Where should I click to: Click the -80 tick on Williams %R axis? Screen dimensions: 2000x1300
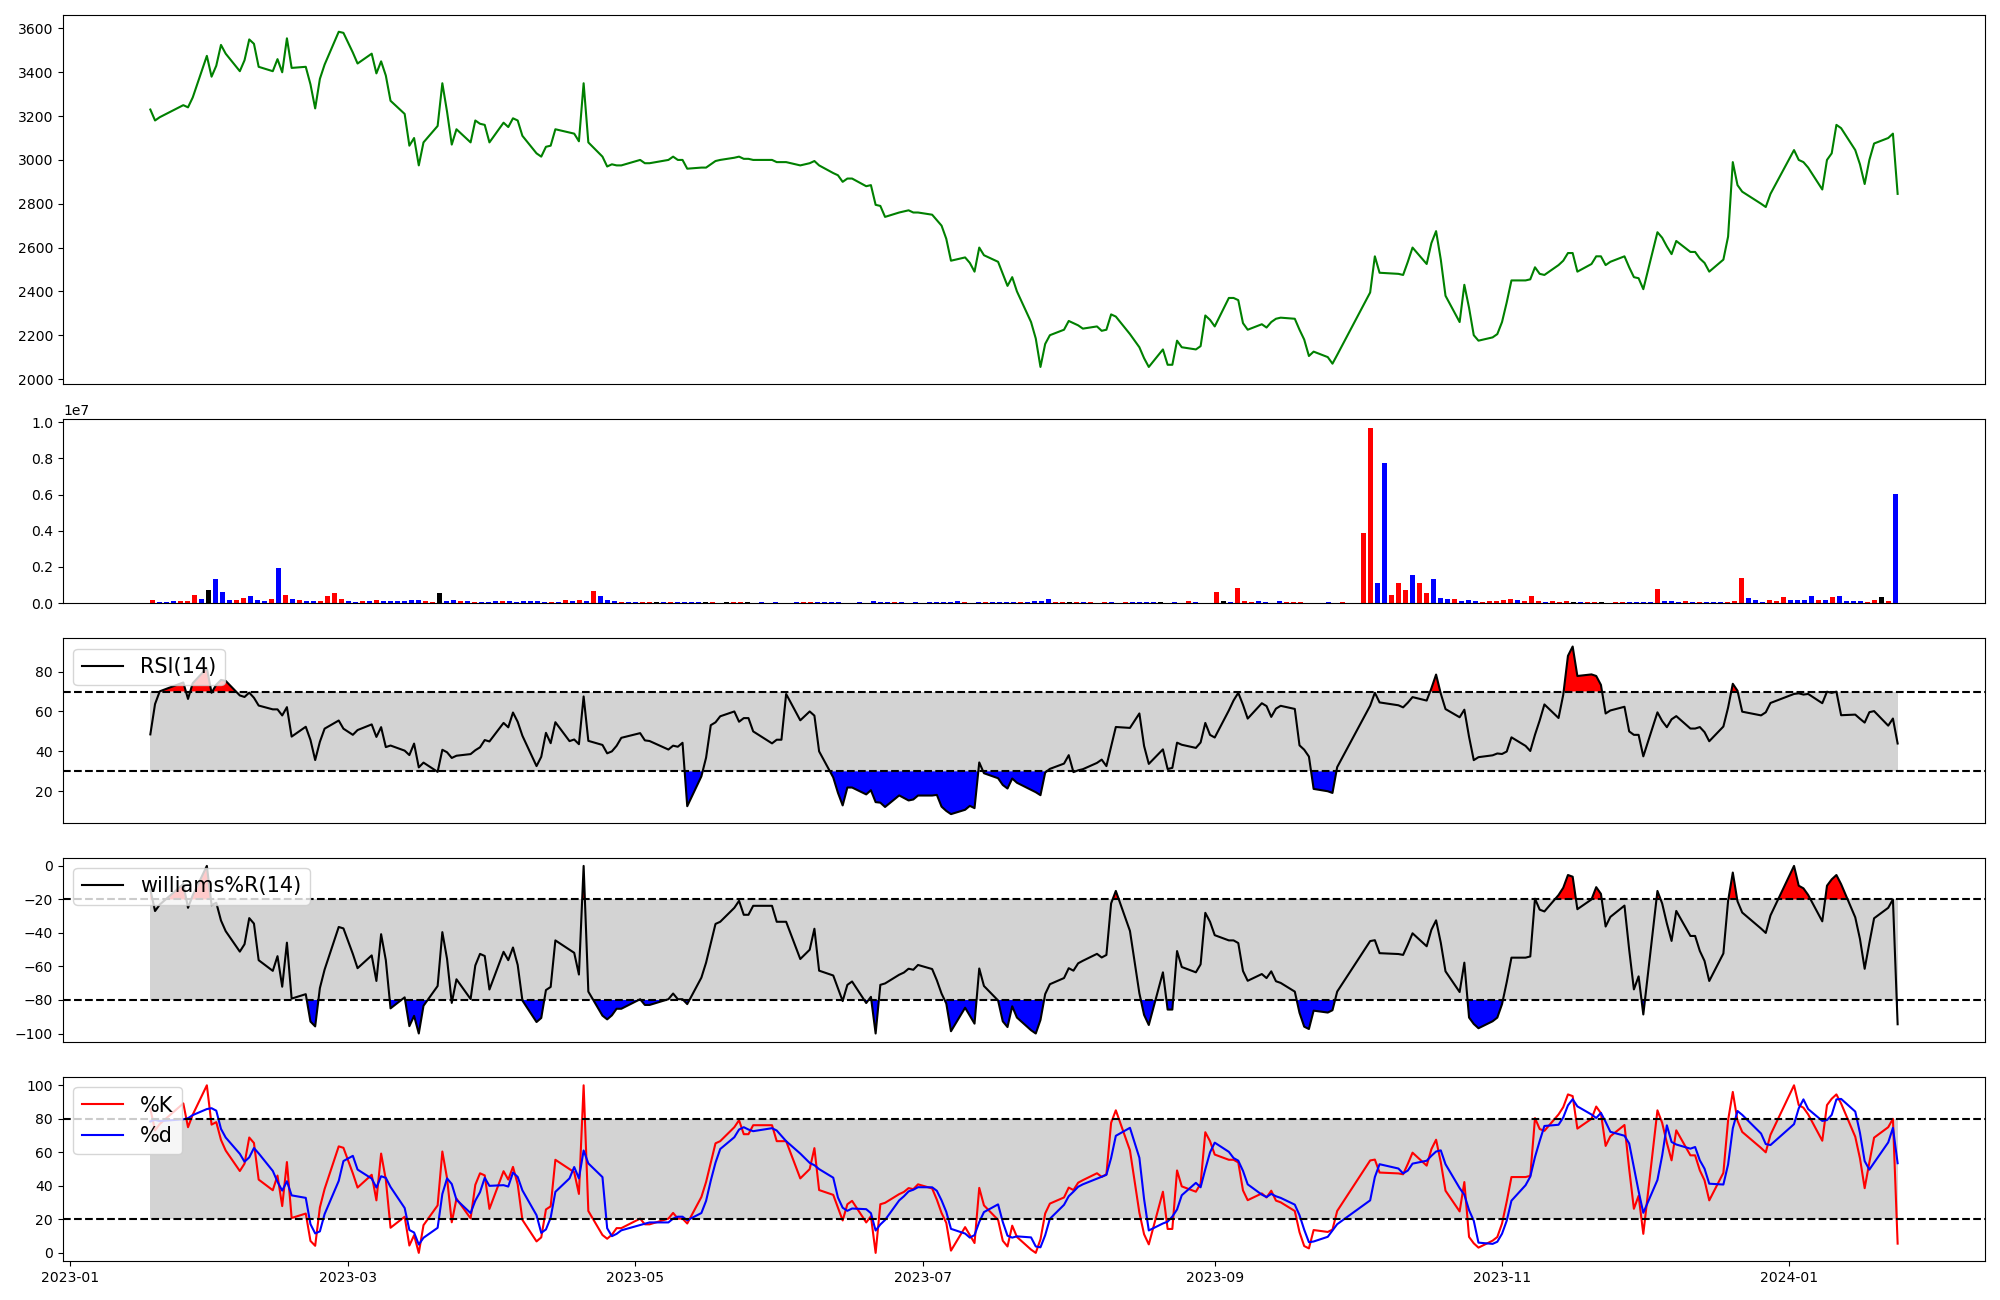pyautogui.click(x=38, y=1000)
